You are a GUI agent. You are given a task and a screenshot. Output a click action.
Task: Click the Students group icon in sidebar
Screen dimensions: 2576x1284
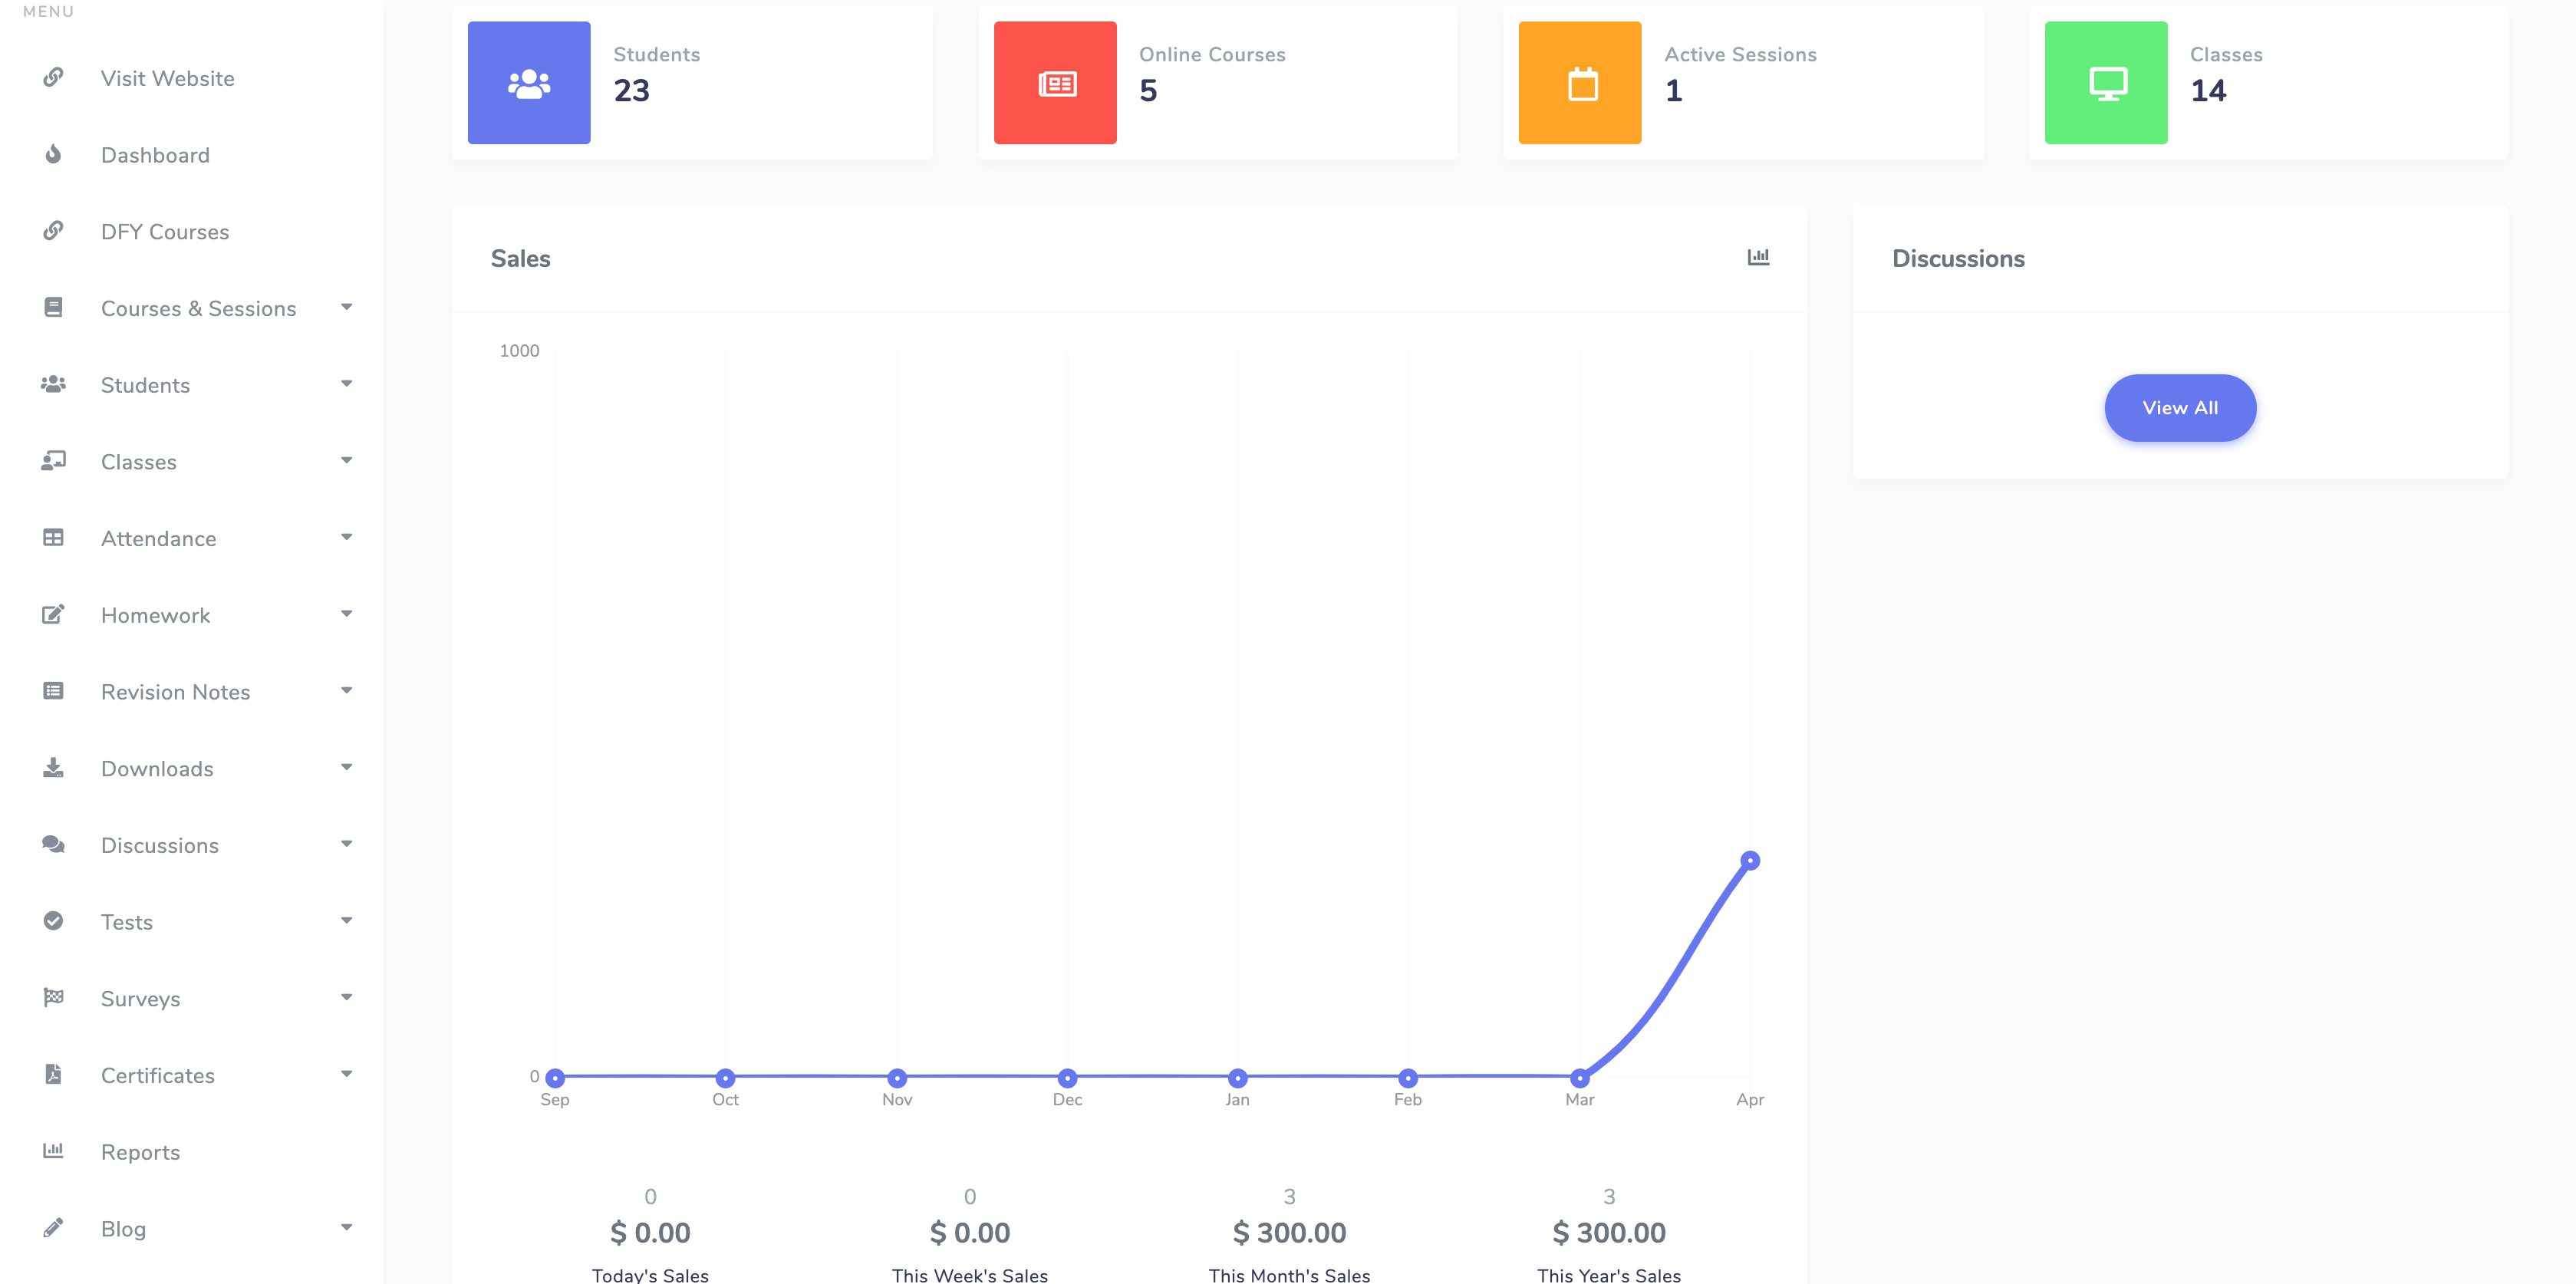(x=53, y=384)
